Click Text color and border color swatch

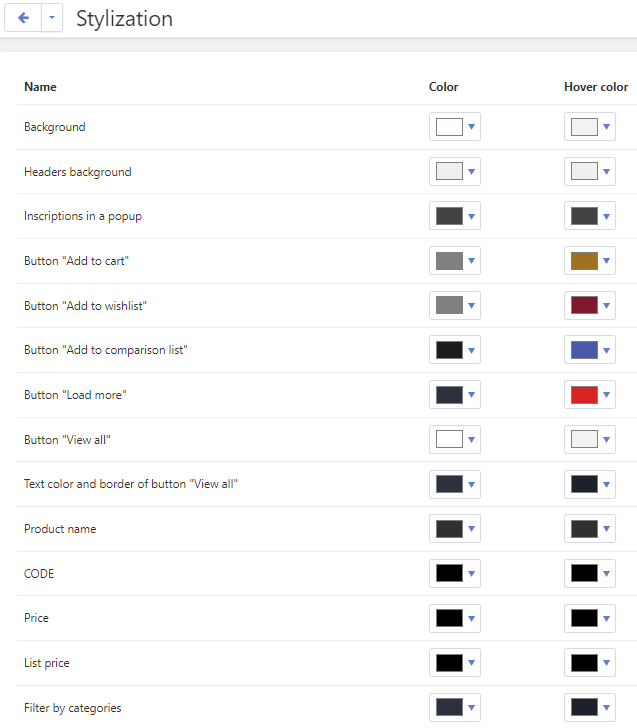449,484
